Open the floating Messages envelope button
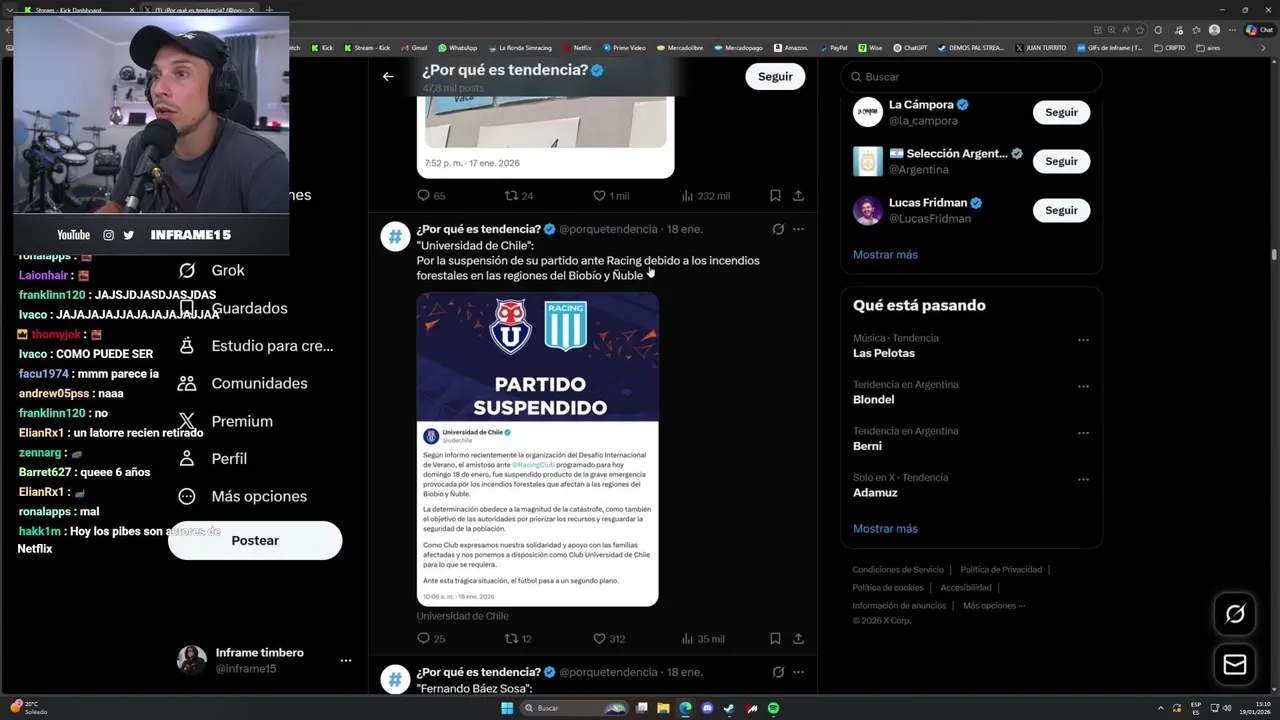The width and height of the screenshot is (1280, 720). click(1235, 664)
